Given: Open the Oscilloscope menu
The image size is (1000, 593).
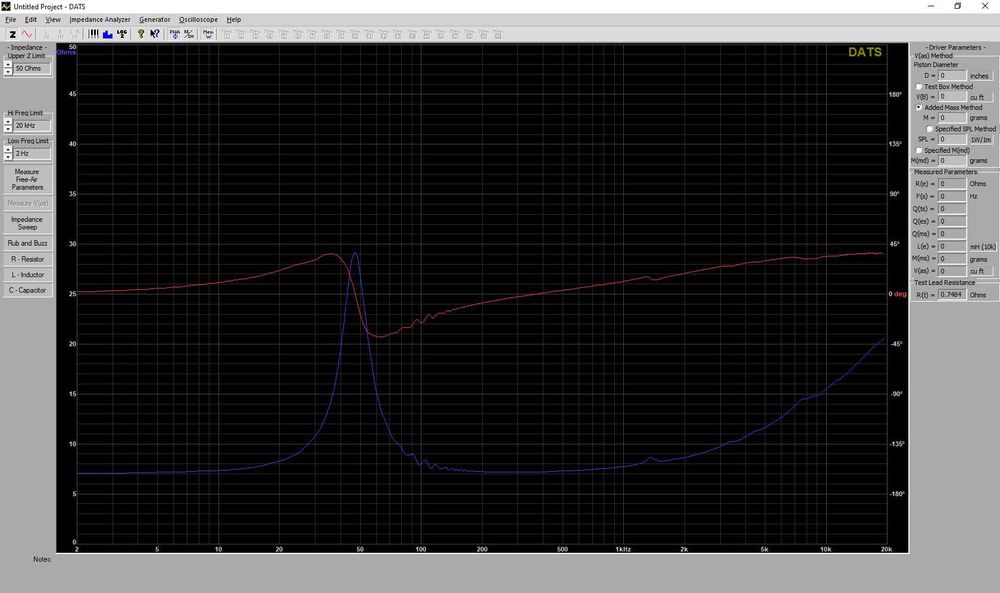Looking at the screenshot, I should (x=198, y=20).
